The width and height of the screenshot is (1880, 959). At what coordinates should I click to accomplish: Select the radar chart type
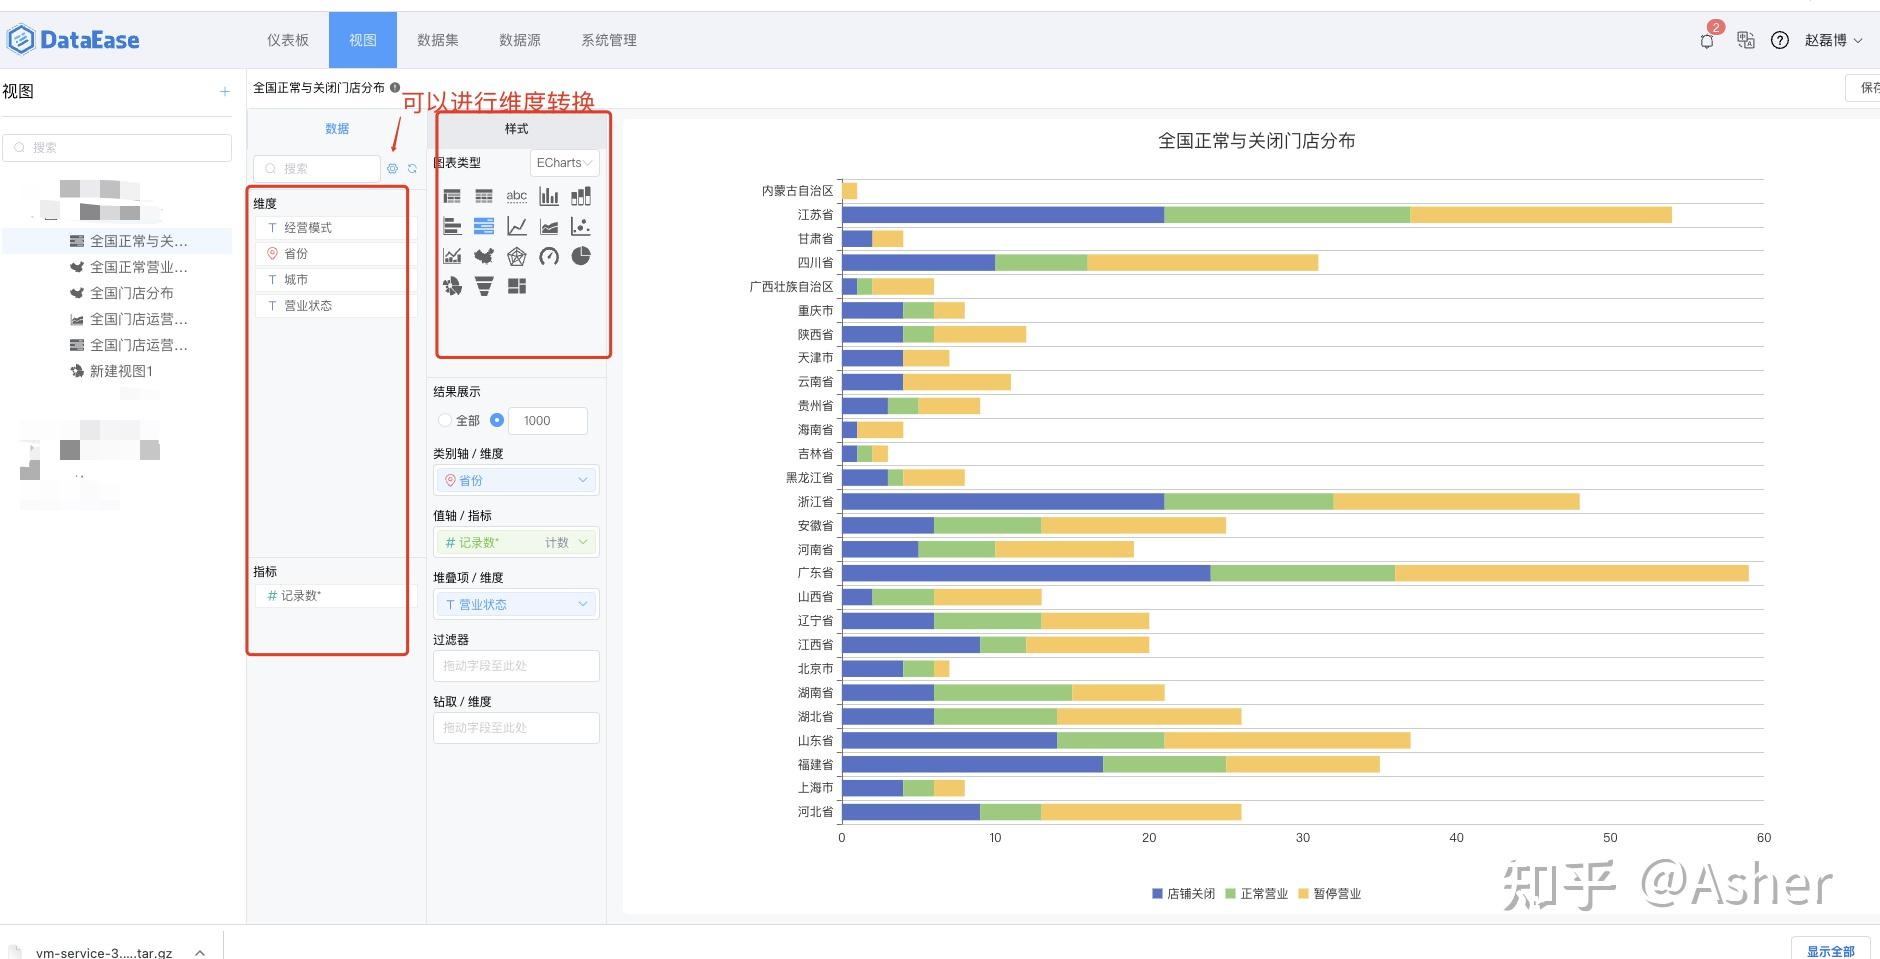(517, 256)
